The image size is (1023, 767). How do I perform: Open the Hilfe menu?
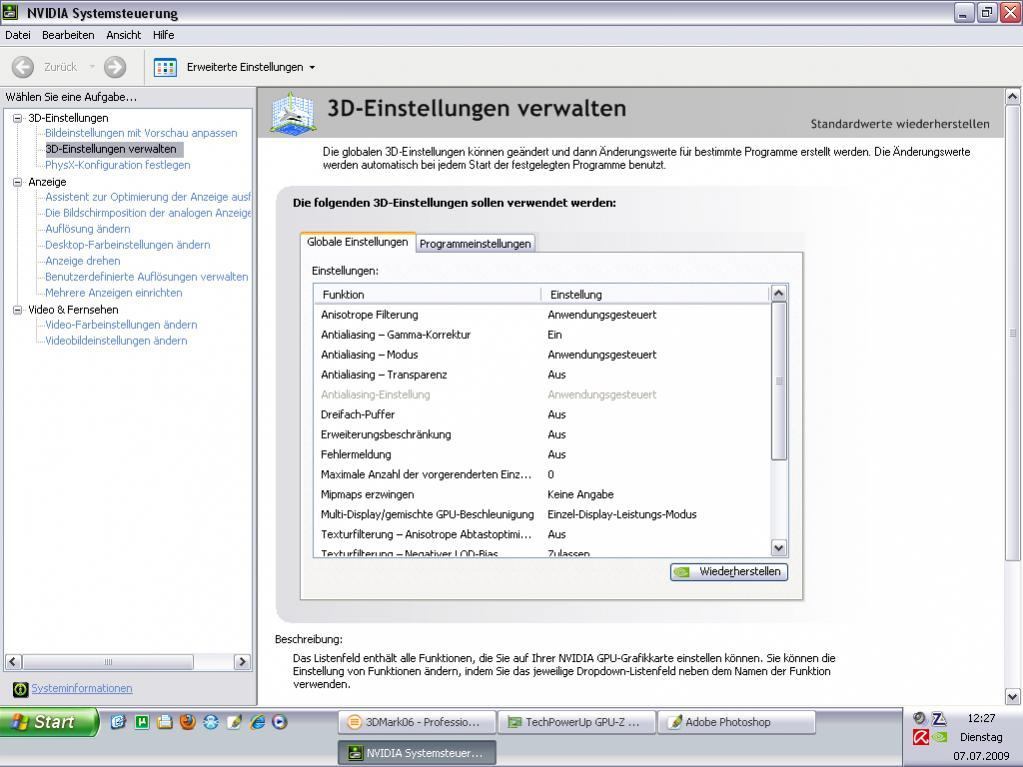[164, 35]
